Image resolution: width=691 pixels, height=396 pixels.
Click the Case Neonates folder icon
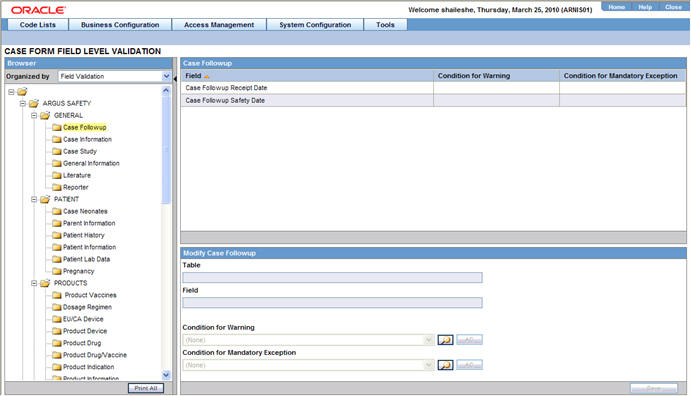(x=56, y=211)
